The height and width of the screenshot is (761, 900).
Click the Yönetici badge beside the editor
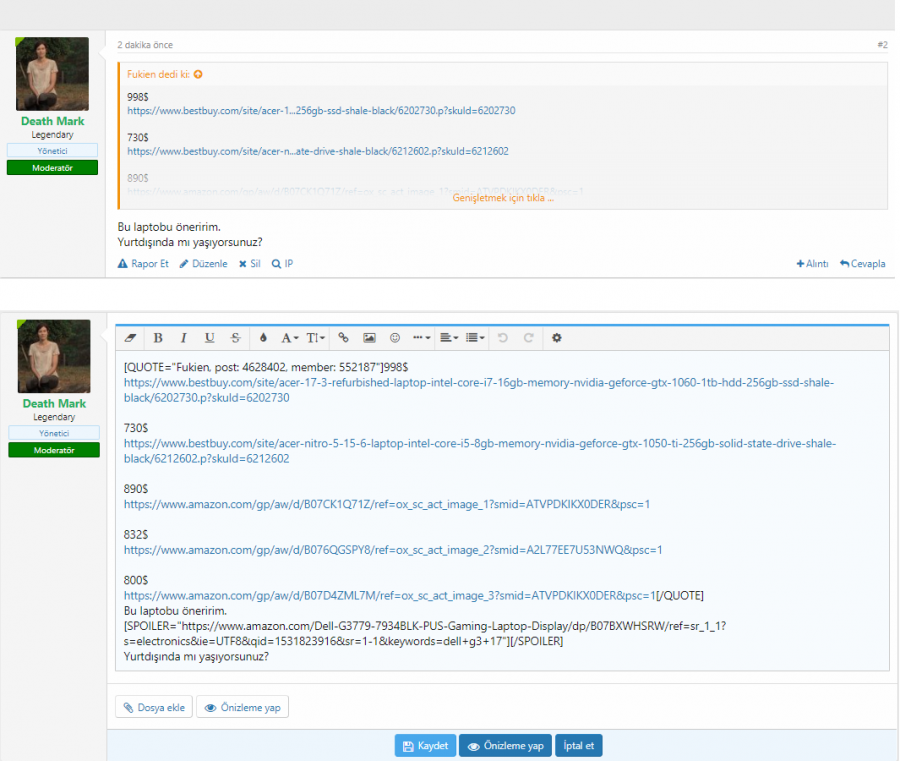(54, 433)
